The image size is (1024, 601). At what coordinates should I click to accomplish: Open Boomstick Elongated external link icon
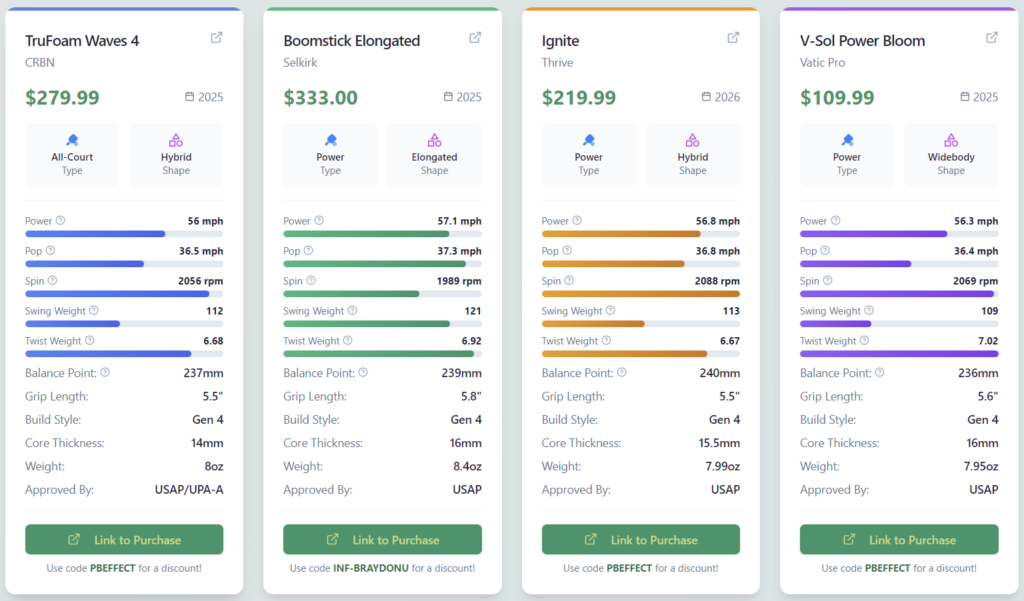click(475, 38)
